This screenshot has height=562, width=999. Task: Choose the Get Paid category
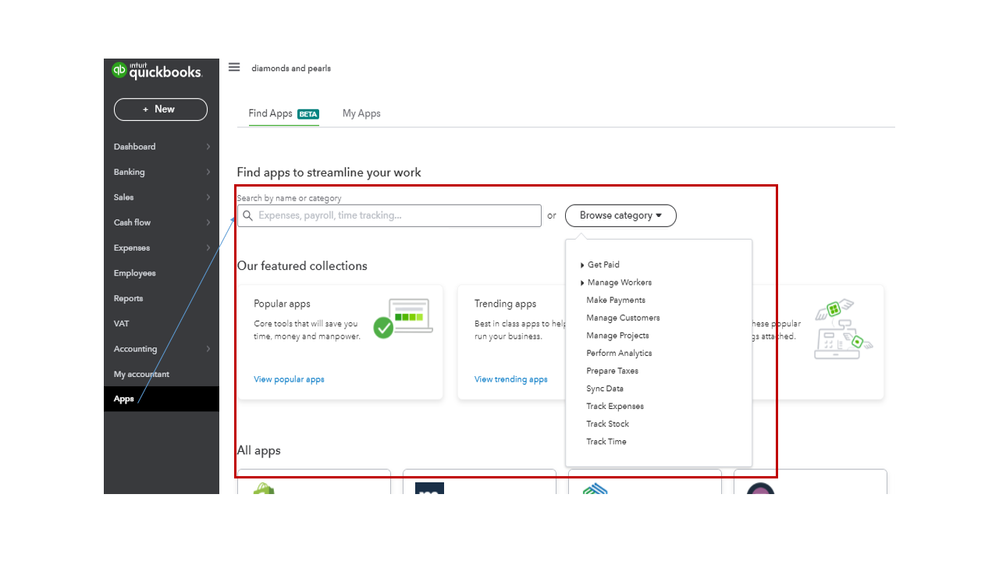pyautogui.click(x=603, y=264)
